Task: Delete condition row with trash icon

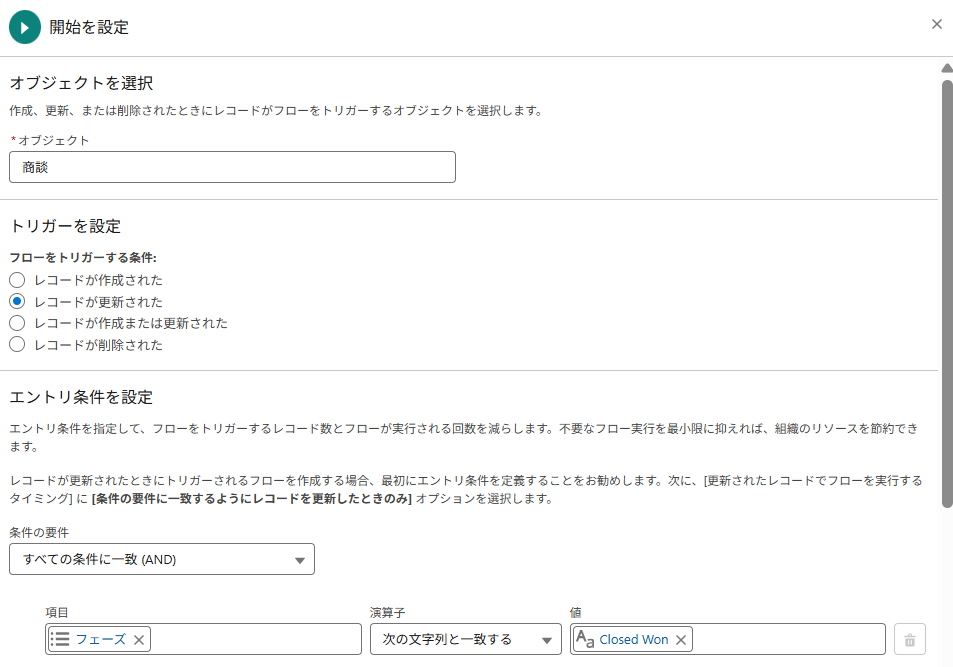Action: click(x=910, y=640)
